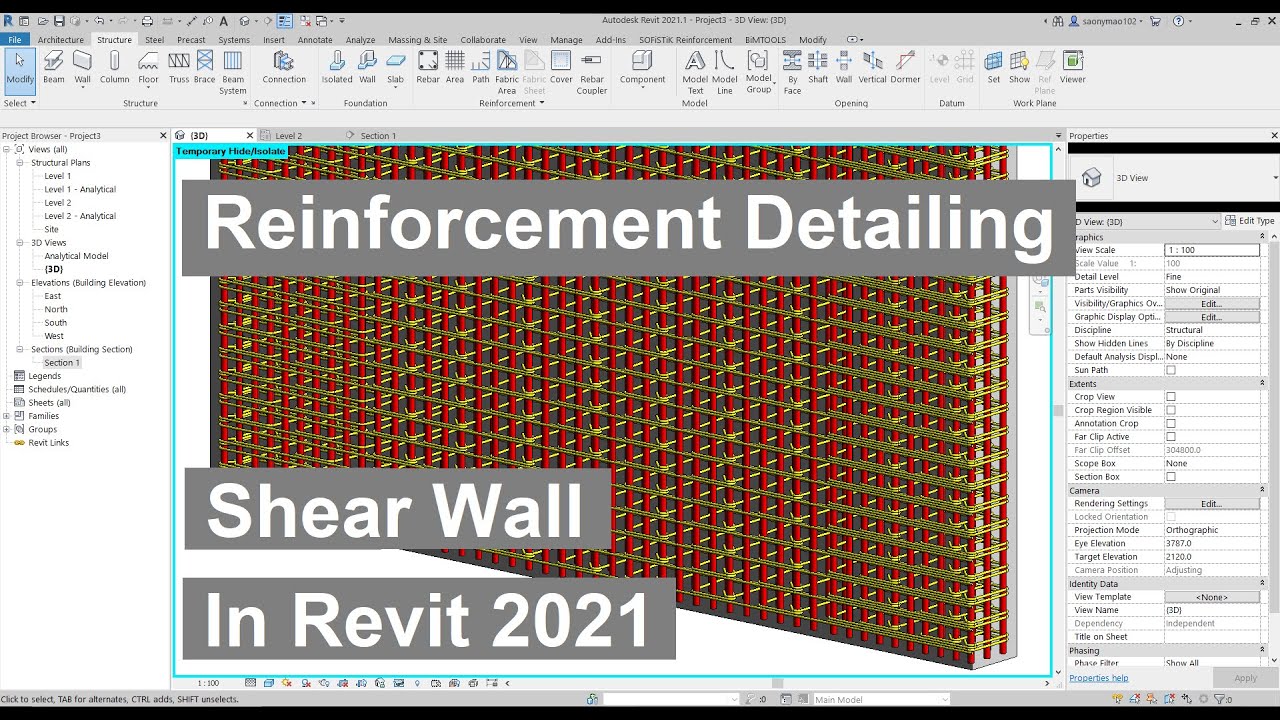Click the Apply button in Properties
Image resolution: width=1280 pixels, height=720 pixels.
[1245, 678]
